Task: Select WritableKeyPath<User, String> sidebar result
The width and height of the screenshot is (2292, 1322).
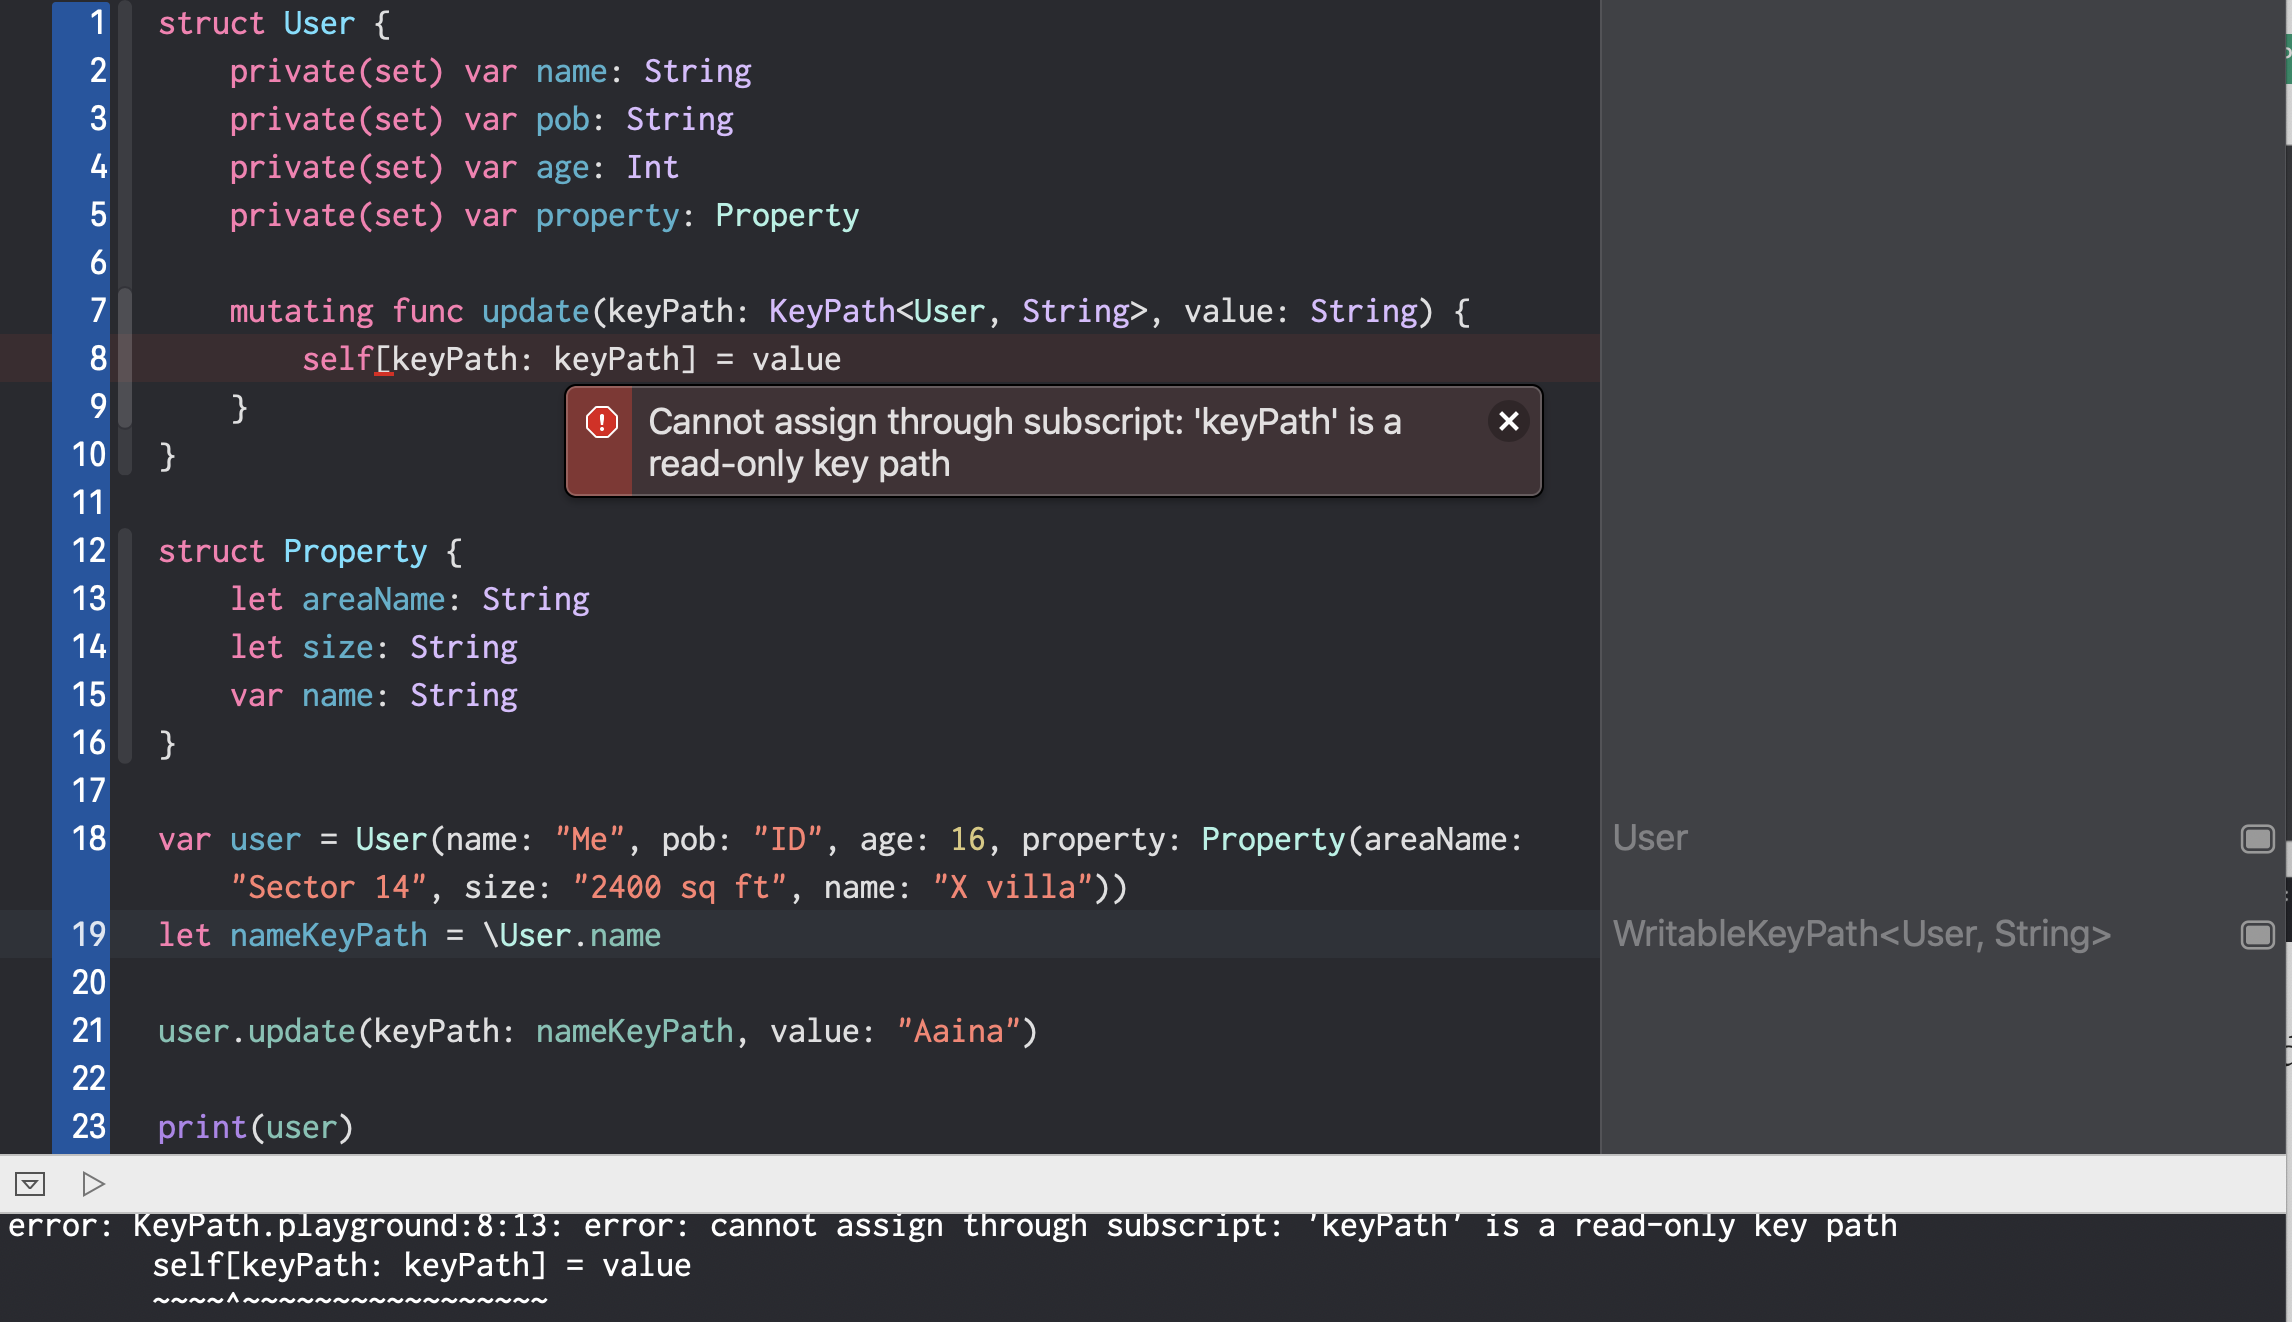Action: [1861, 934]
